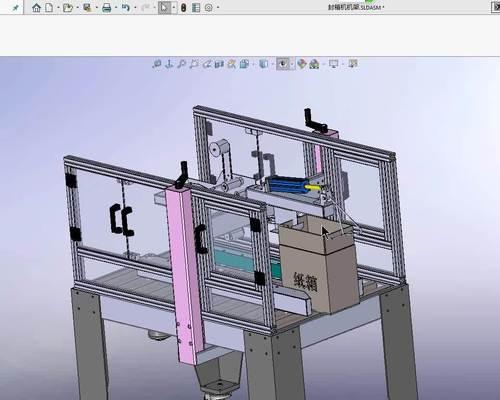Image resolution: width=500 pixels, height=400 pixels.
Task: Expand the Select tool dropdown arrow
Action: pyautogui.click(x=174, y=8)
